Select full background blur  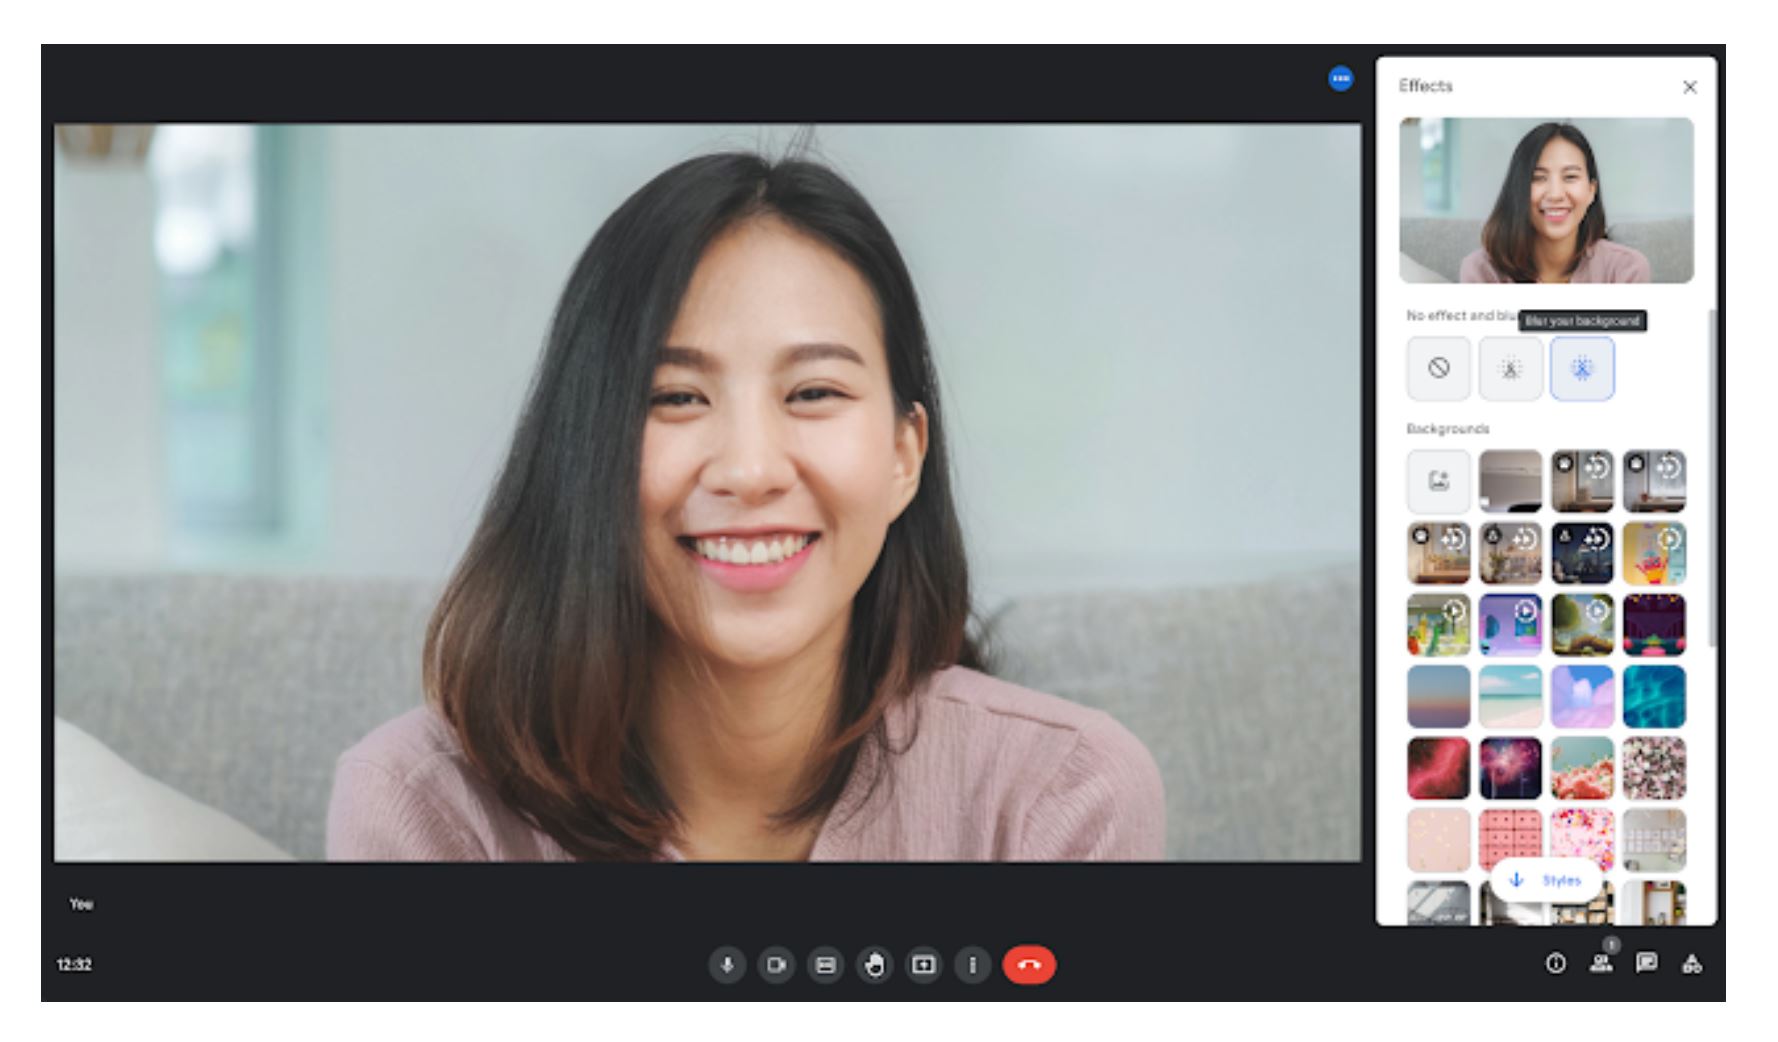(1583, 367)
